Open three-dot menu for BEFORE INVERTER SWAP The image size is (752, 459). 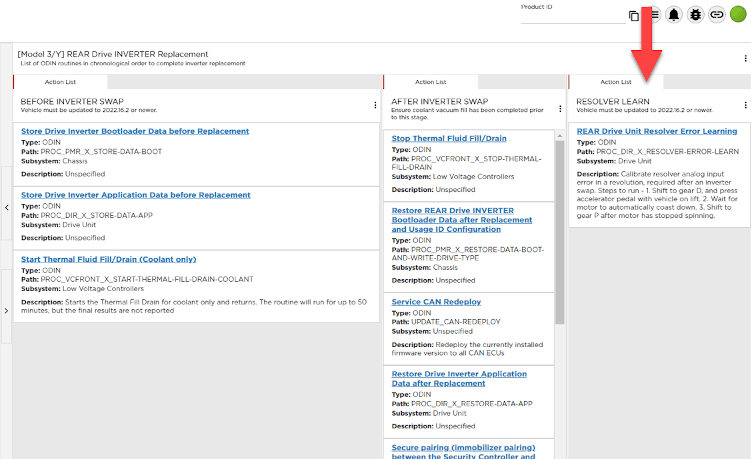click(375, 105)
